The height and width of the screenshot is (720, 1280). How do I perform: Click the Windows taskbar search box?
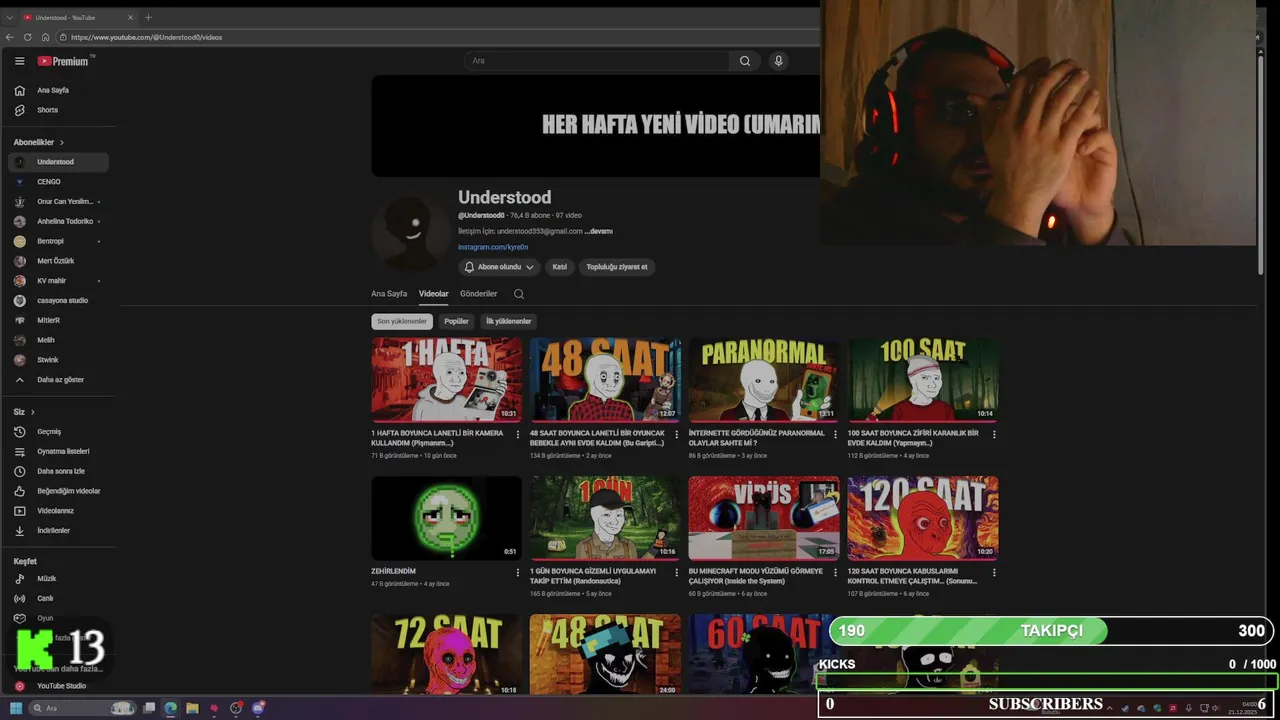[x=82, y=708]
